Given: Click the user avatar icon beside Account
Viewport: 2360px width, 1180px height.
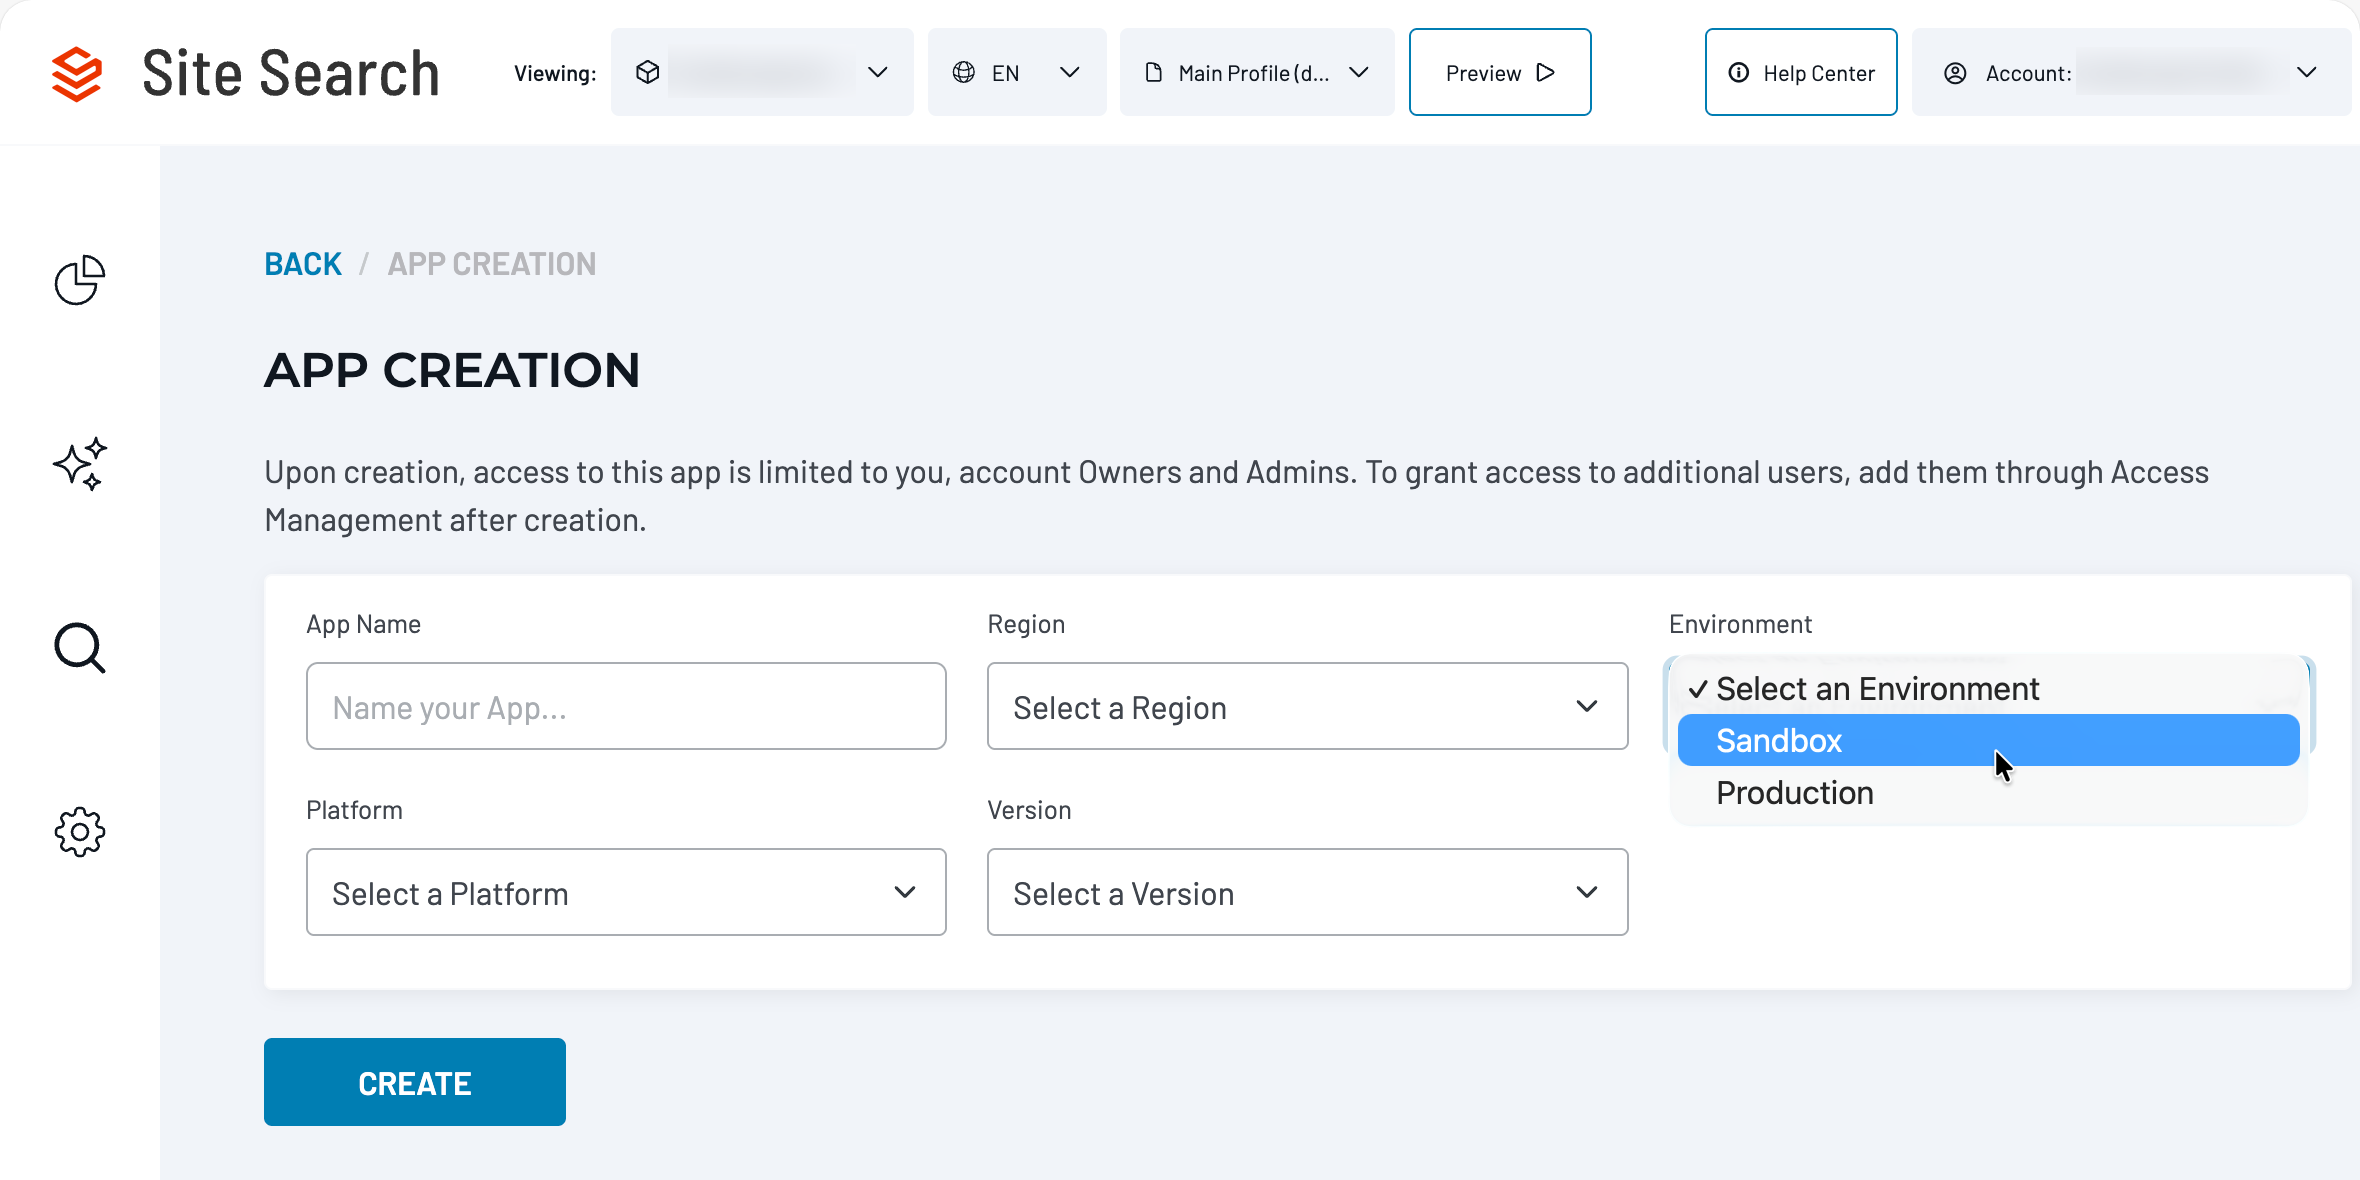Looking at the screenshot, I should [x=1955, y=73].
